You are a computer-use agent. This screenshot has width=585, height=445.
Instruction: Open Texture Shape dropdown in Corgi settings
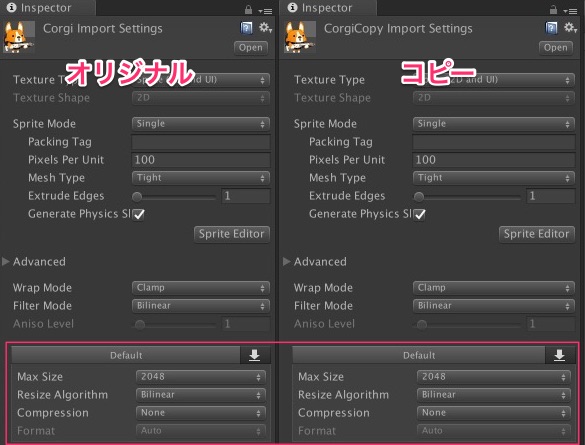click(201, 98)
